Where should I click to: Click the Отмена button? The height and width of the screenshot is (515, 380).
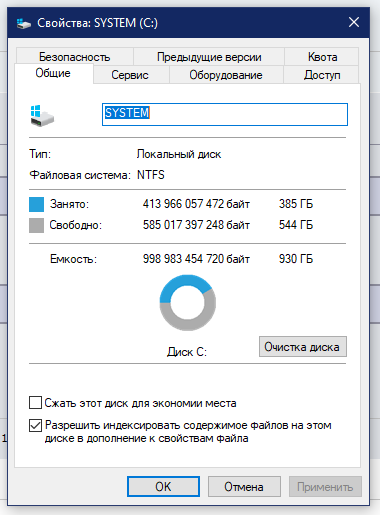(244, 487)
